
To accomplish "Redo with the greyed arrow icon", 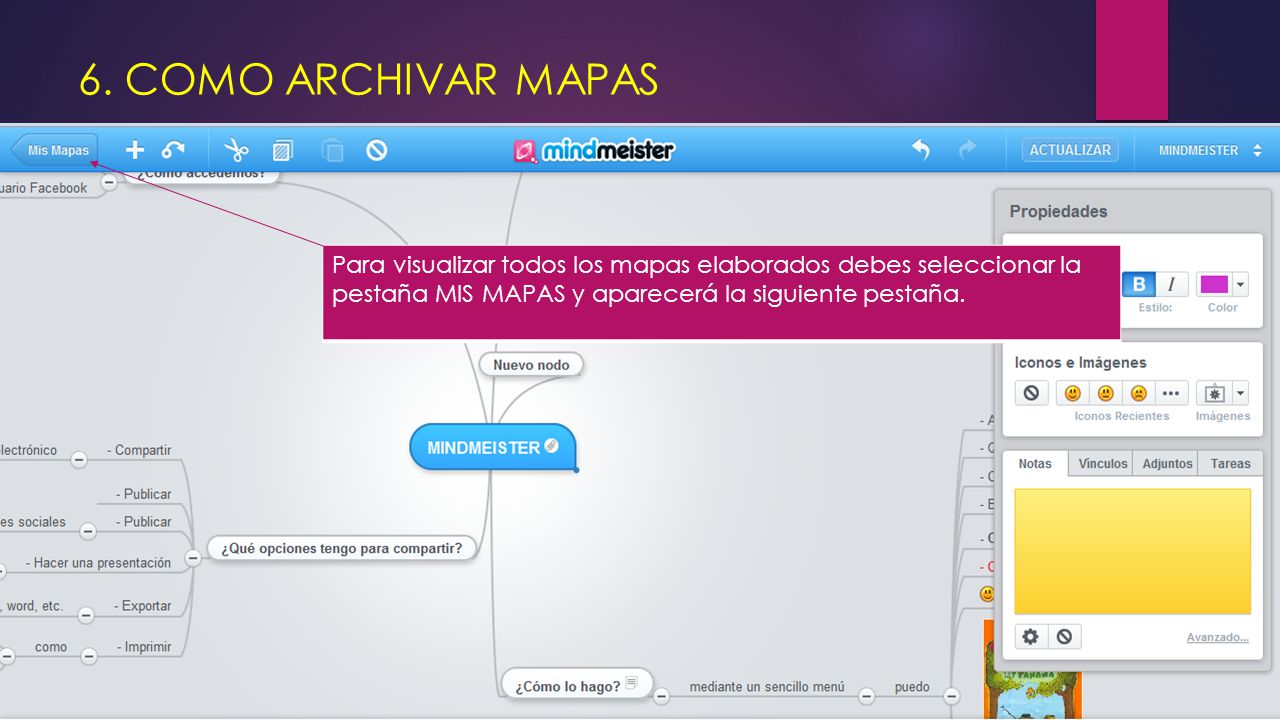I will [967, 150].
